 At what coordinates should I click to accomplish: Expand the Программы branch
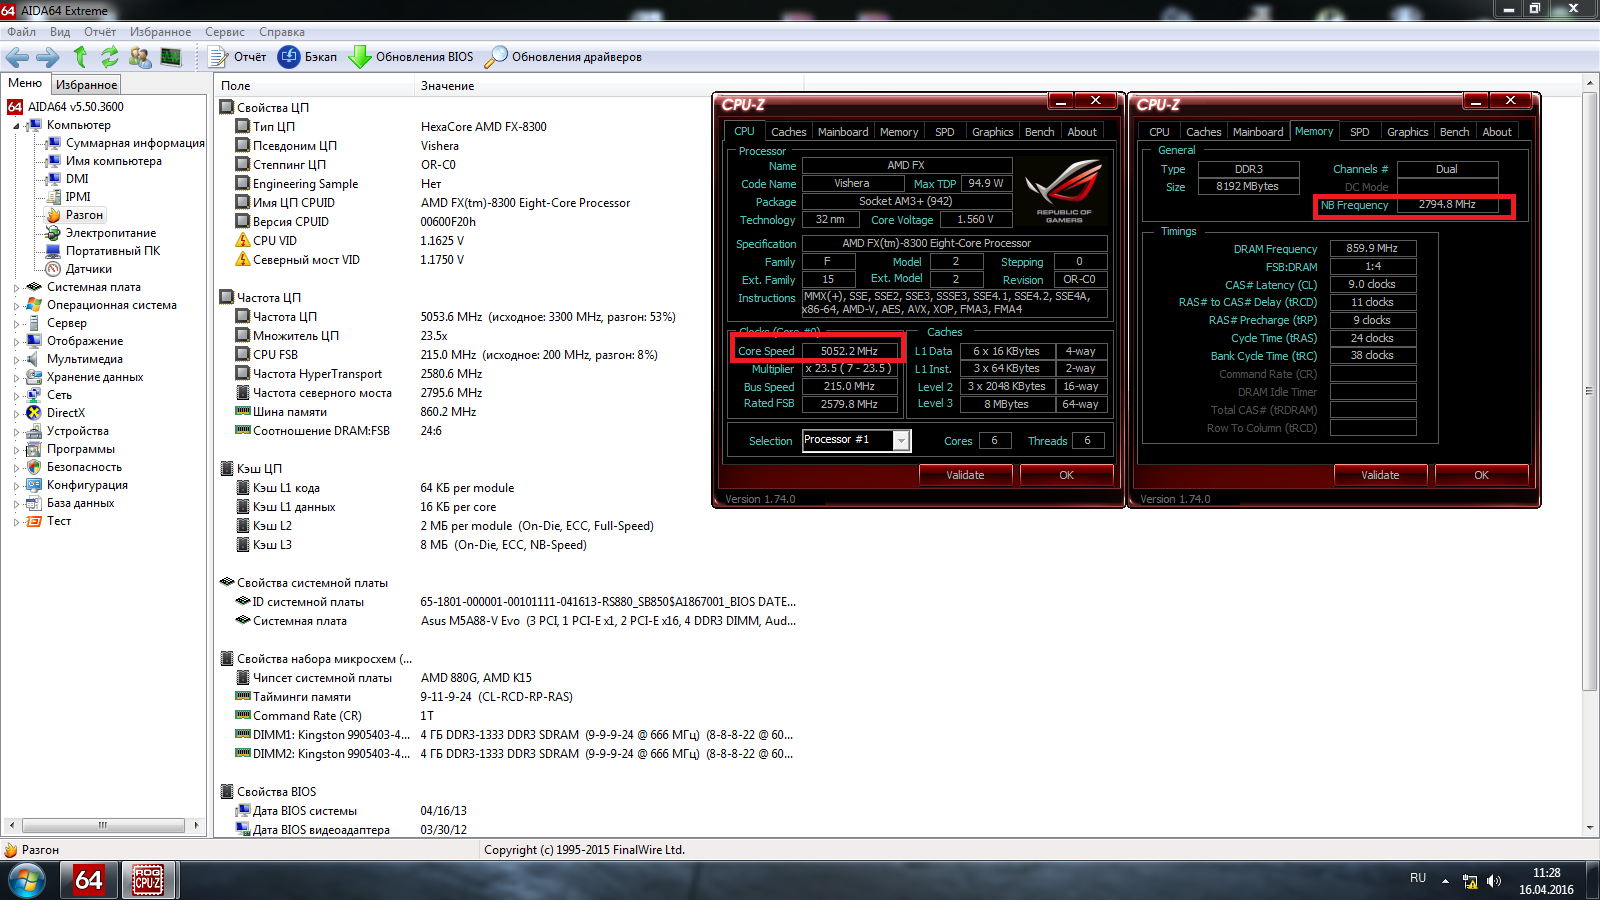(16, 450)
